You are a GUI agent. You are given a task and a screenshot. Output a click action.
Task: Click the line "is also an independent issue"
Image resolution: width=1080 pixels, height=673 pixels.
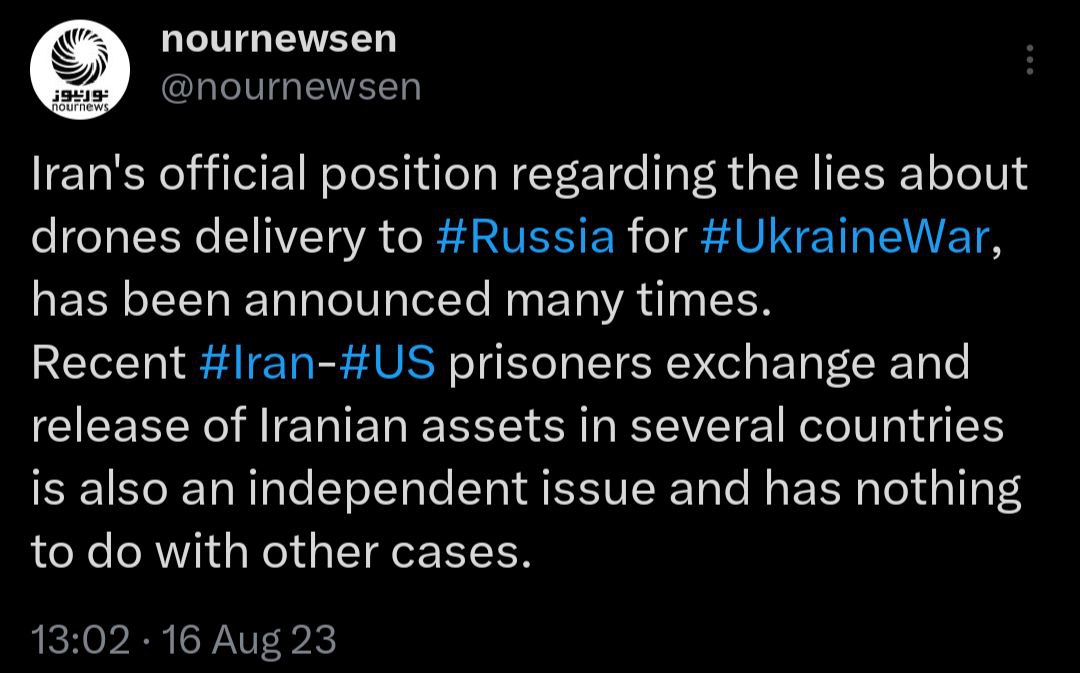526,489
